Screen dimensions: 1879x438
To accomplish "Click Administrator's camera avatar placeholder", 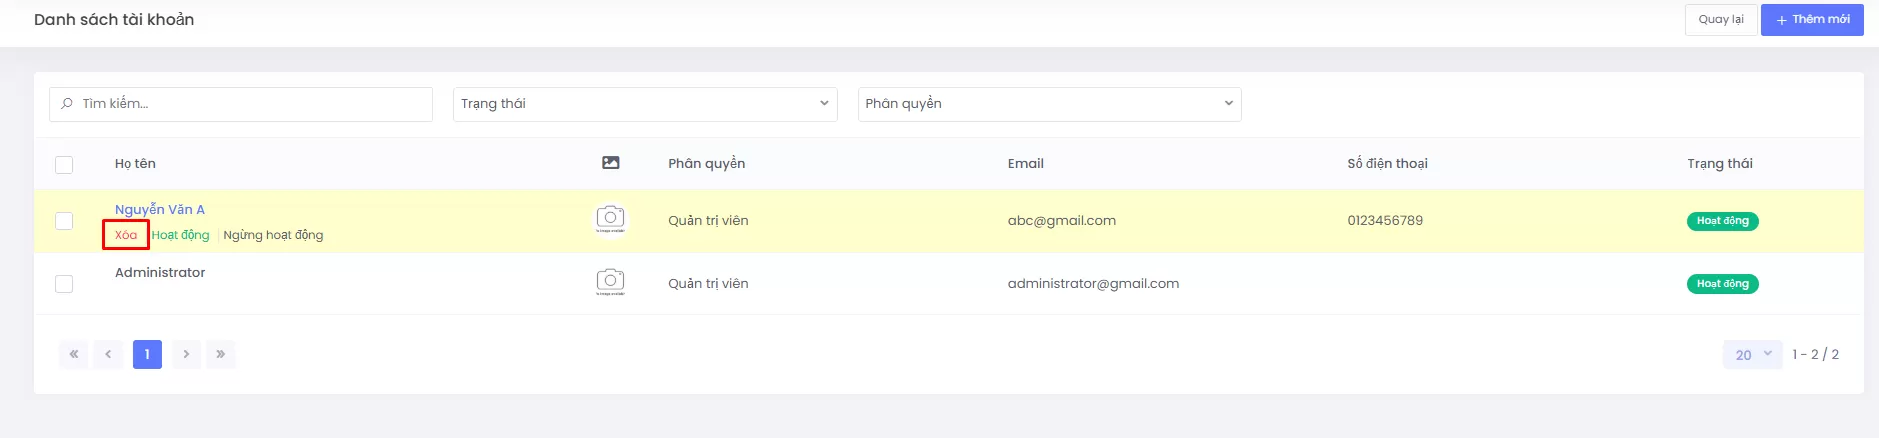I will [x=610, y=282].
